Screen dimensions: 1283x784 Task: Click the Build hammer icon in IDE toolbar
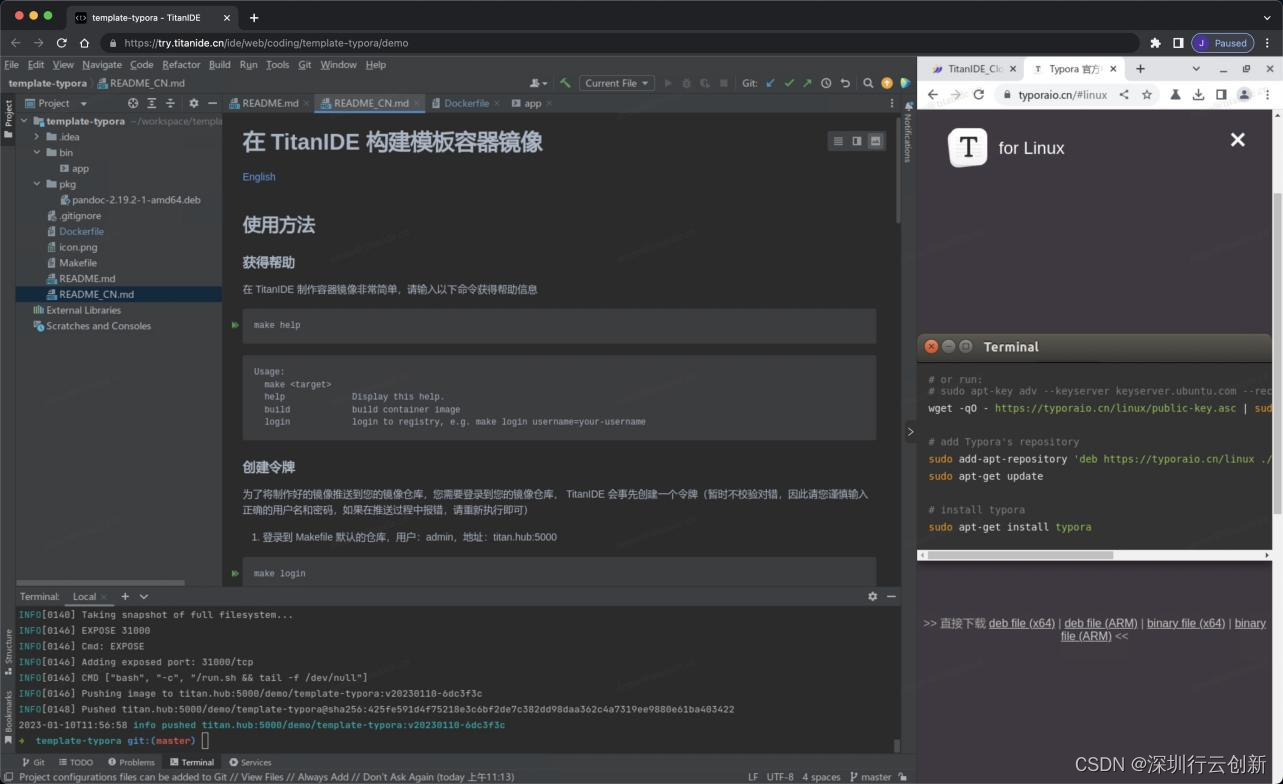tap(566, 83)
